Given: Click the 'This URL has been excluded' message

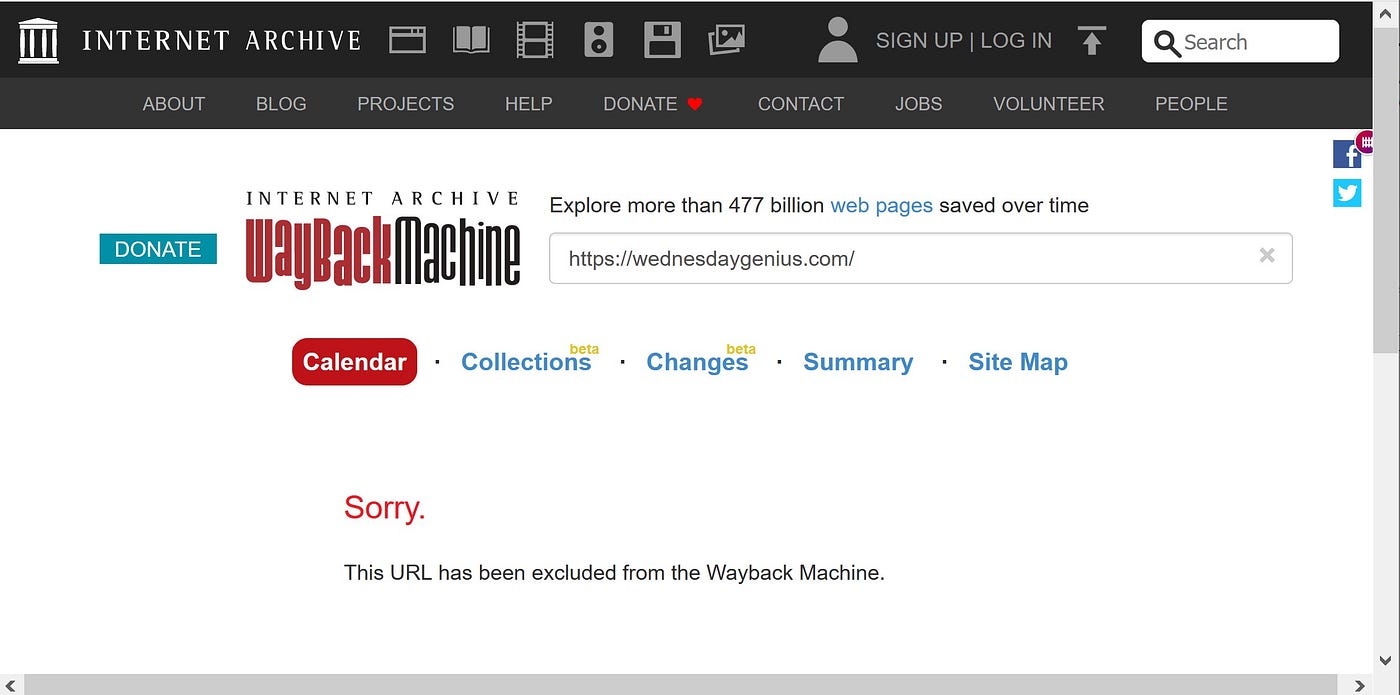Looking at the screenshot, I should coord(614,573).
